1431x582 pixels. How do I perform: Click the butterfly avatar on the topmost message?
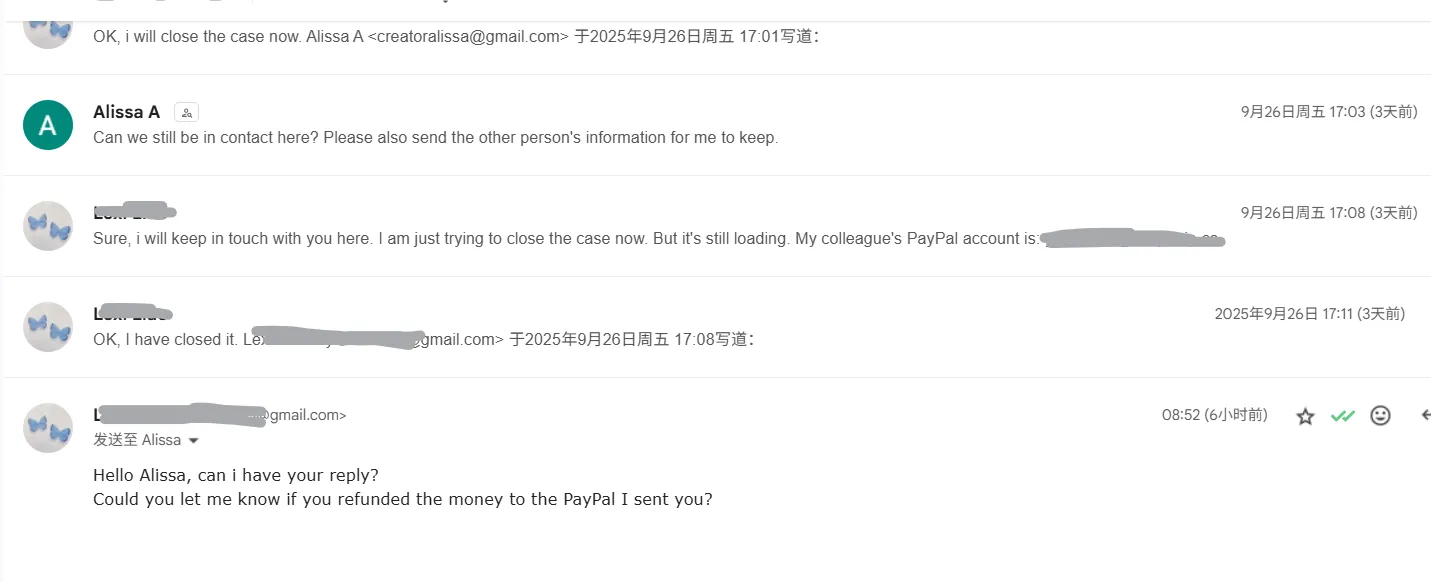coord(48,28)
